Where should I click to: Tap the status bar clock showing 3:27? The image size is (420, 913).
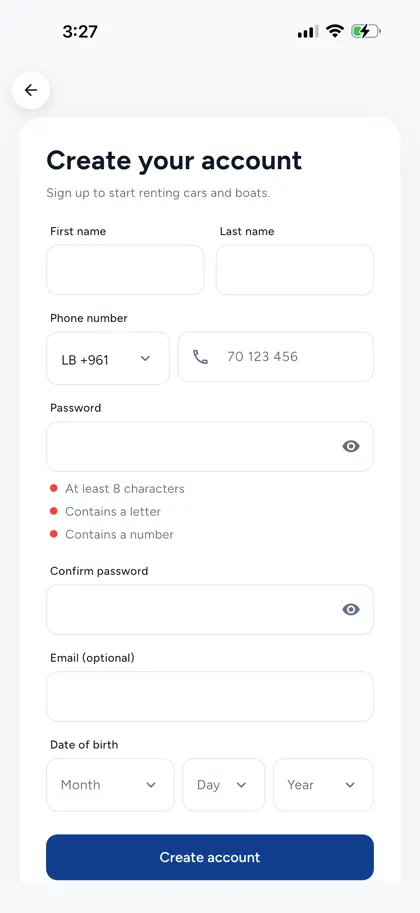coord(80,31)
